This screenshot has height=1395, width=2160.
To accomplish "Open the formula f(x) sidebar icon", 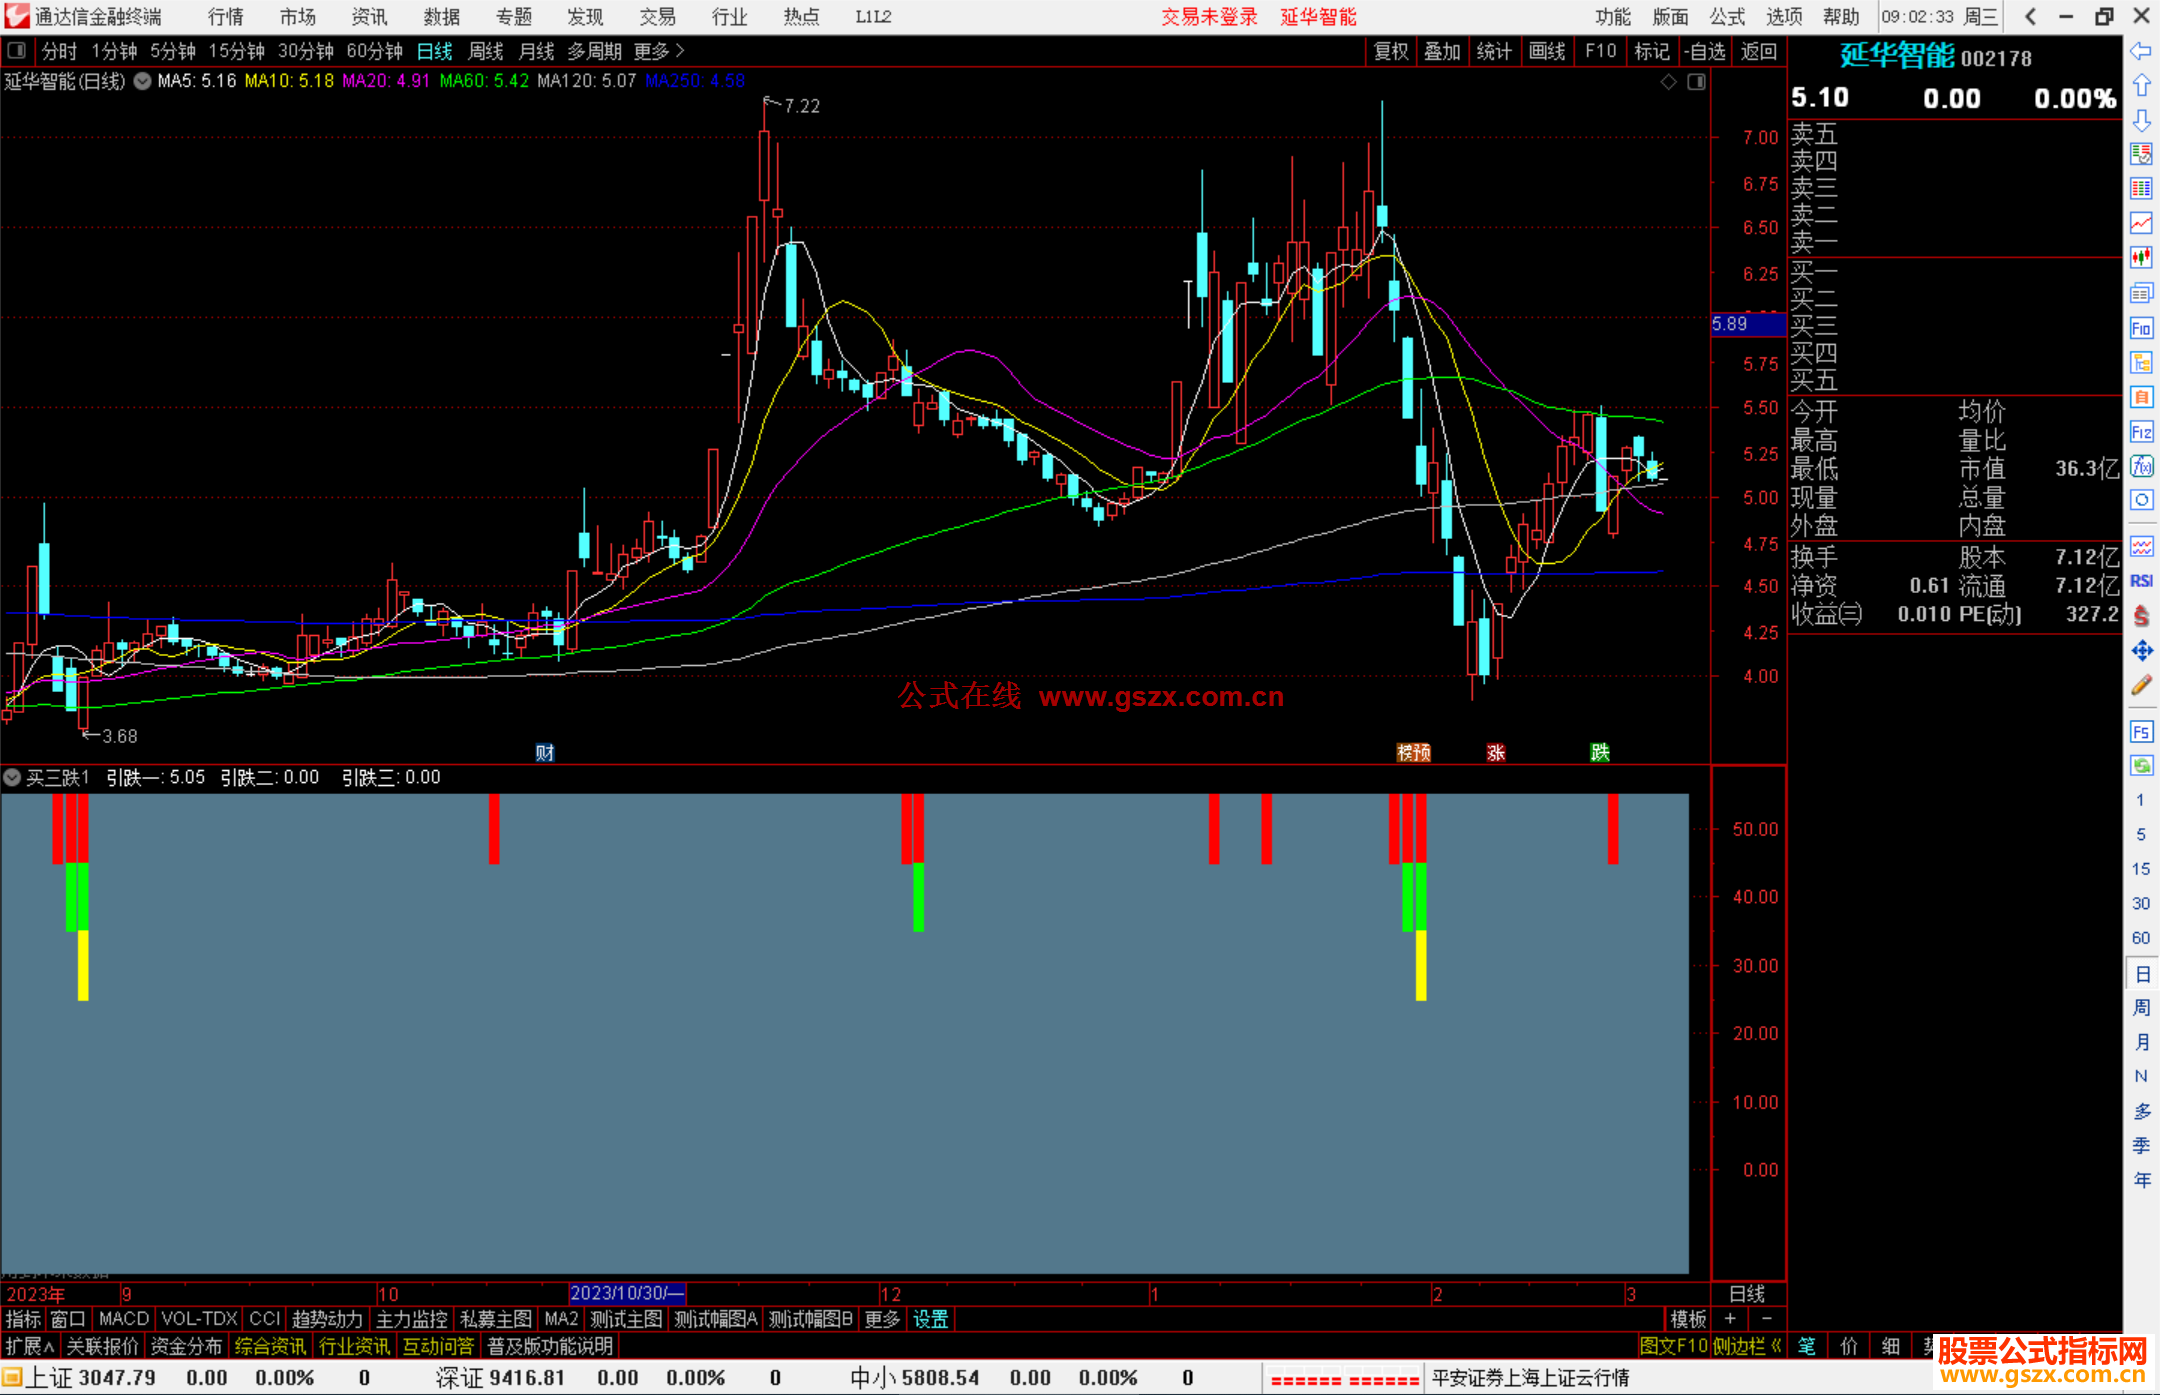I will pyautogui.click(x=2141, y=466).
